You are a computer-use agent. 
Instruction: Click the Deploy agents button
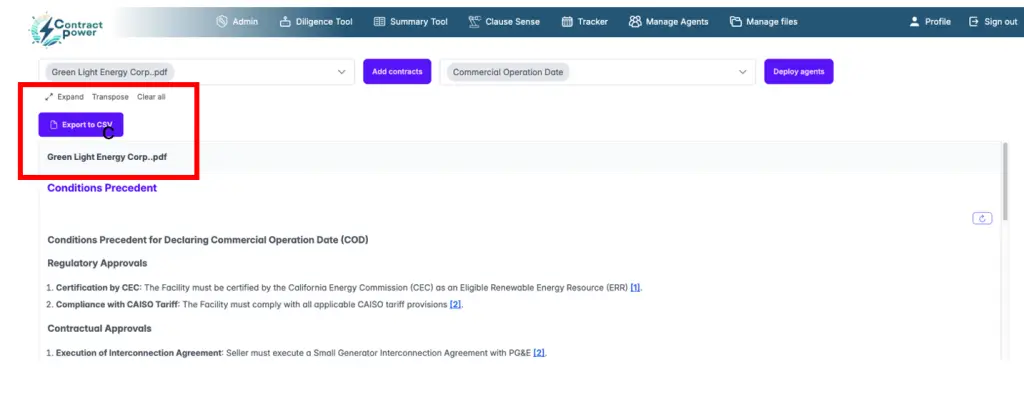tap(798, 72)
